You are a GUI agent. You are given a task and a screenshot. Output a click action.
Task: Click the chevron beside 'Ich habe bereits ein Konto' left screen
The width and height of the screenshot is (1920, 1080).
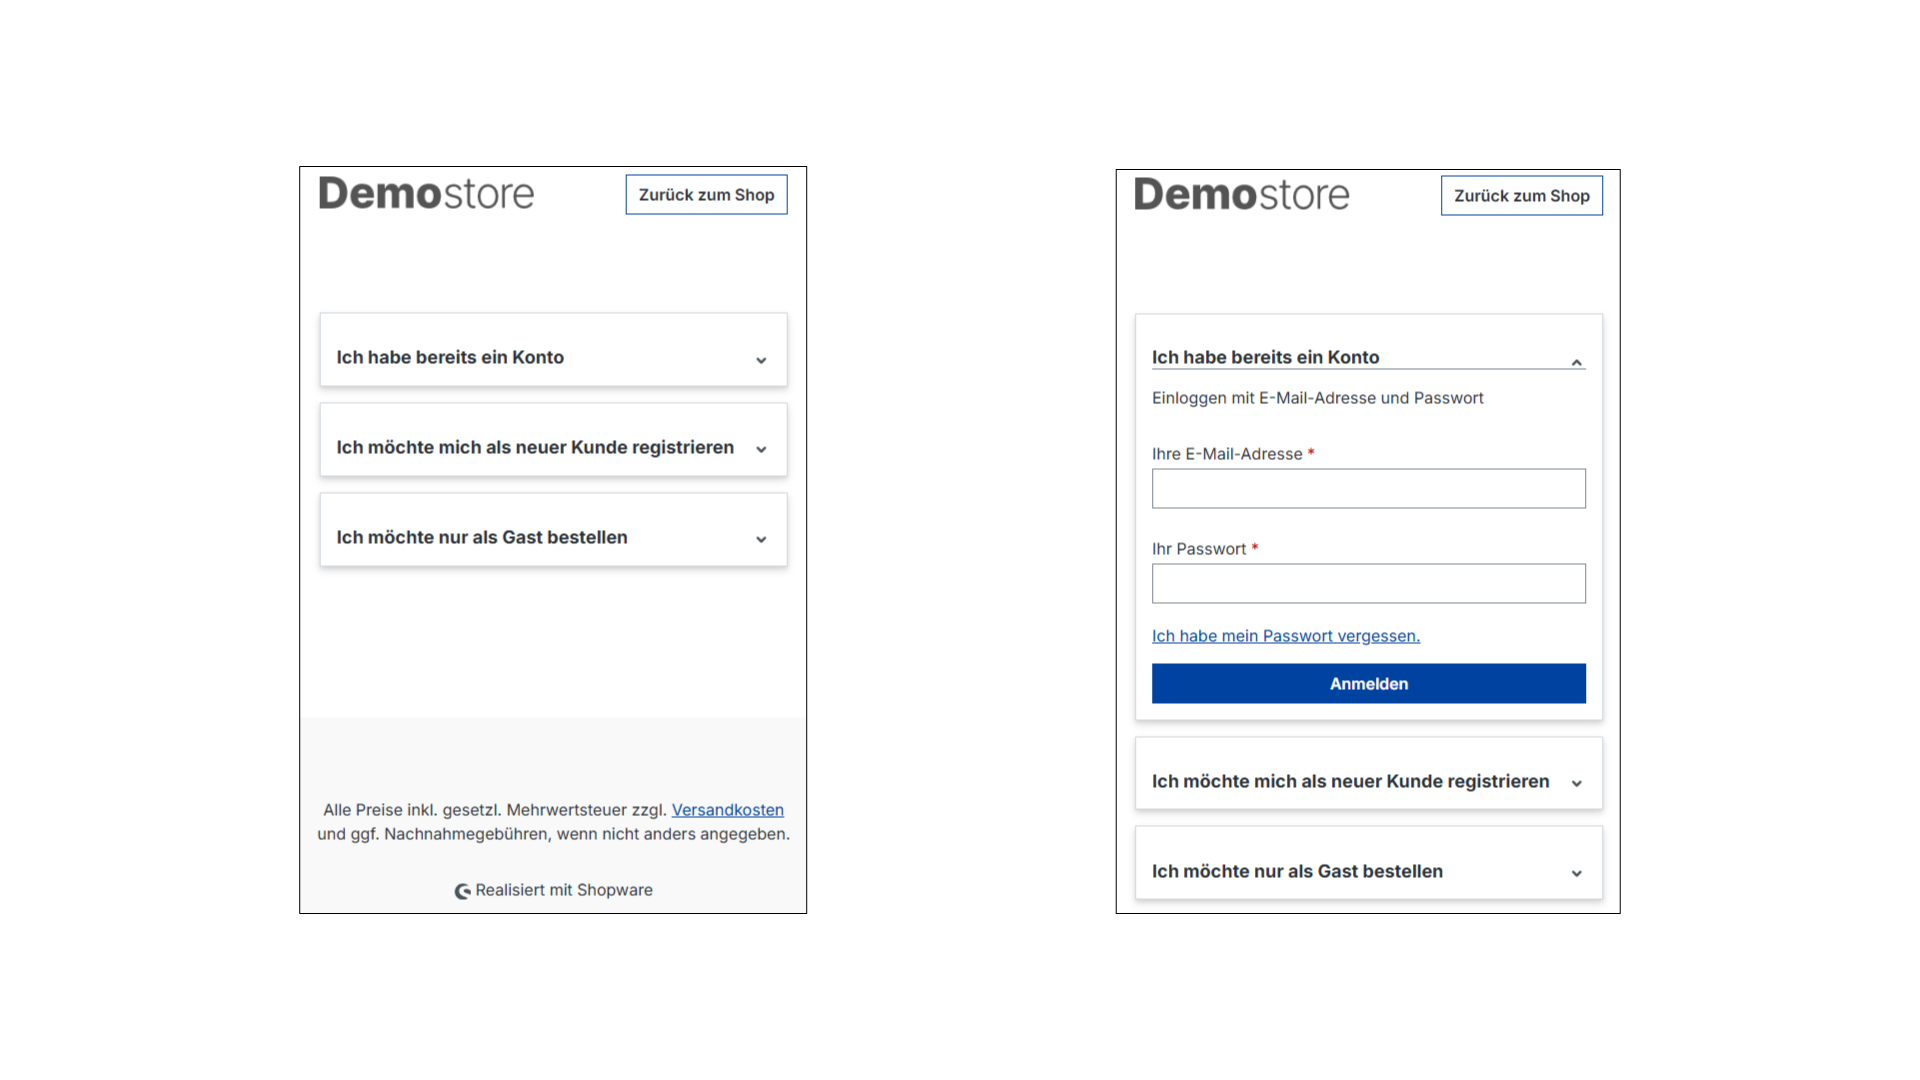(x=761, y=360)
